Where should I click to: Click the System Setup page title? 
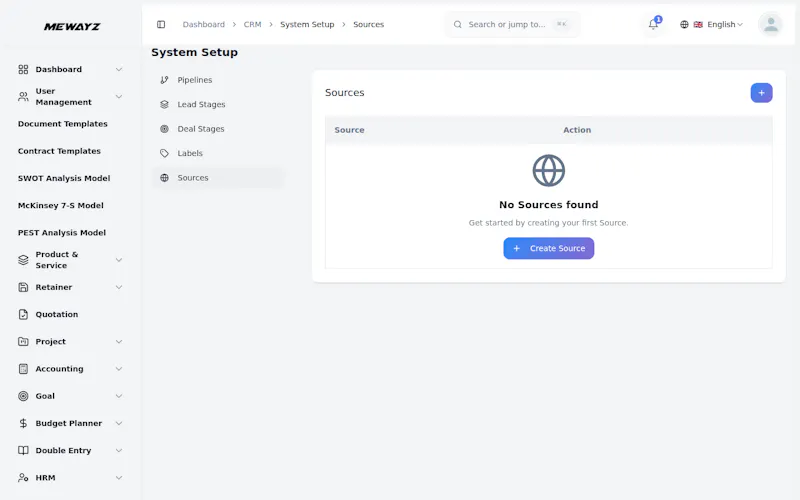click(x=194, y=52)
